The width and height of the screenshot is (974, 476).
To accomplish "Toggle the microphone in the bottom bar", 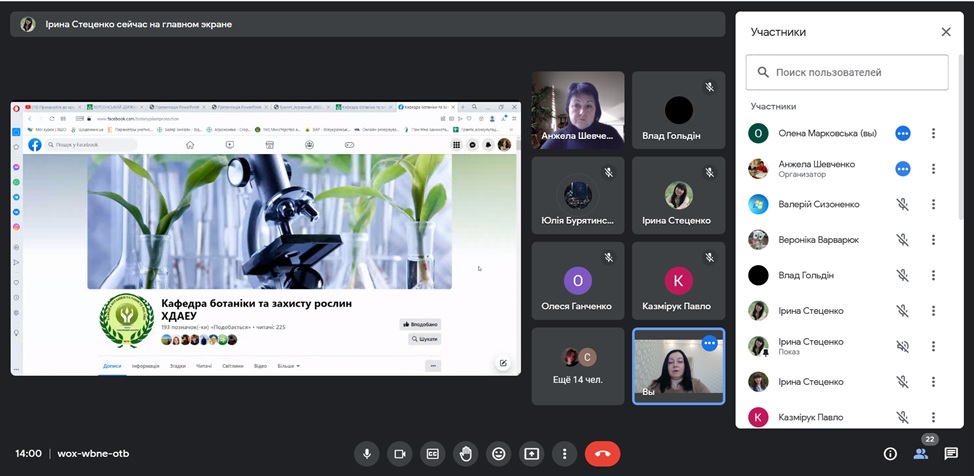I will pos(367,454).
